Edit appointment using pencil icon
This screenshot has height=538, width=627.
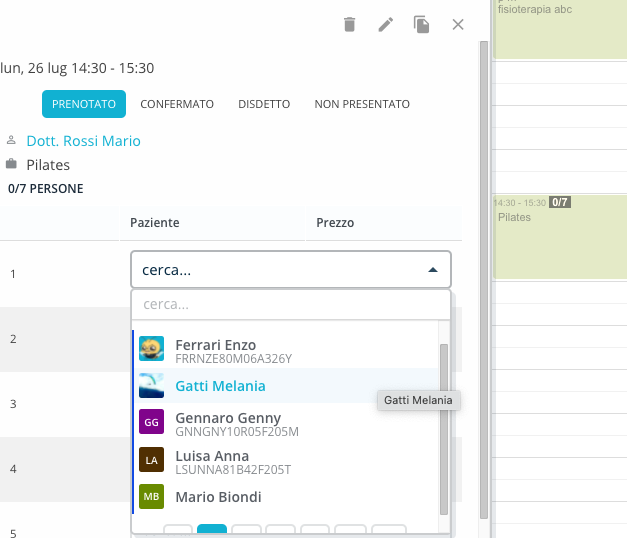coord(385,24)
